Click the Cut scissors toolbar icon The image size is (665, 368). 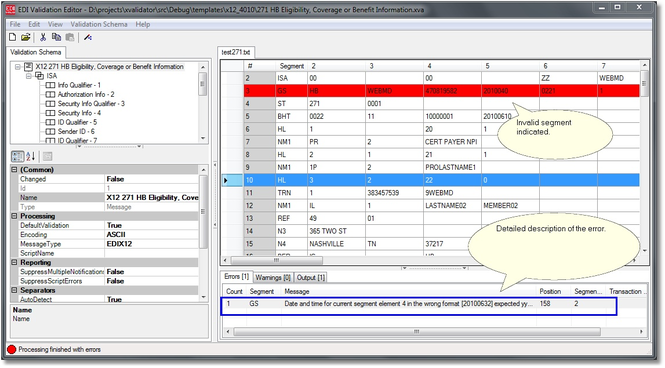coord(43,37)
